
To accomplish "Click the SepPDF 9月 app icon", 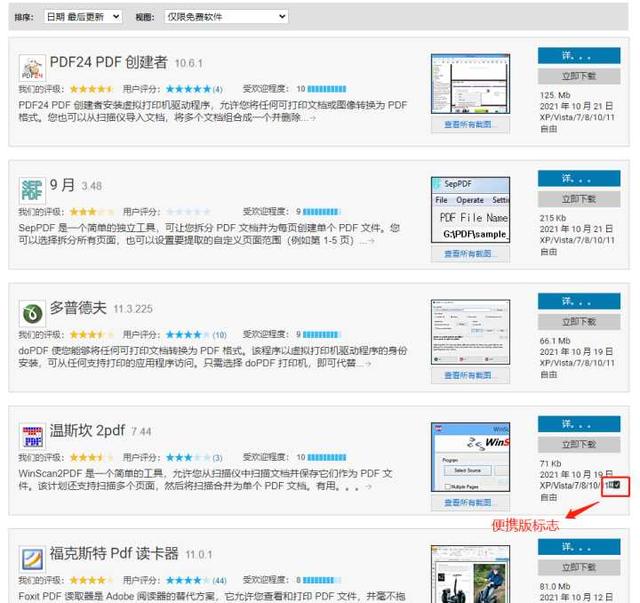I will coord(32,190).
